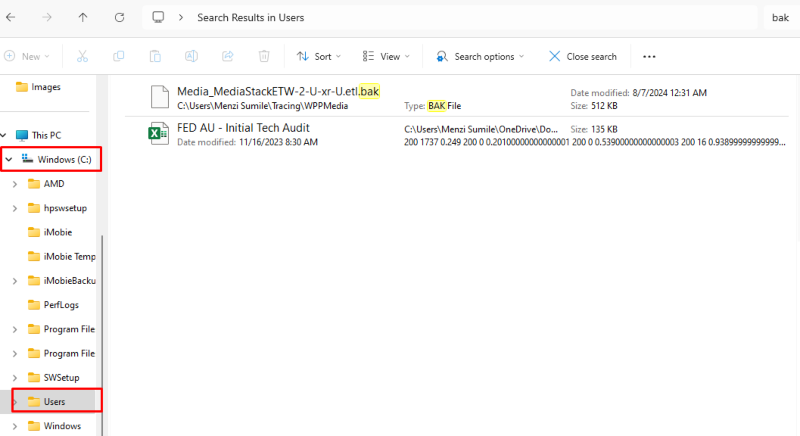Click the Copy icon in toolbar
The width and height of the screenshot is (800, 436).
click(x=119, y=57)
